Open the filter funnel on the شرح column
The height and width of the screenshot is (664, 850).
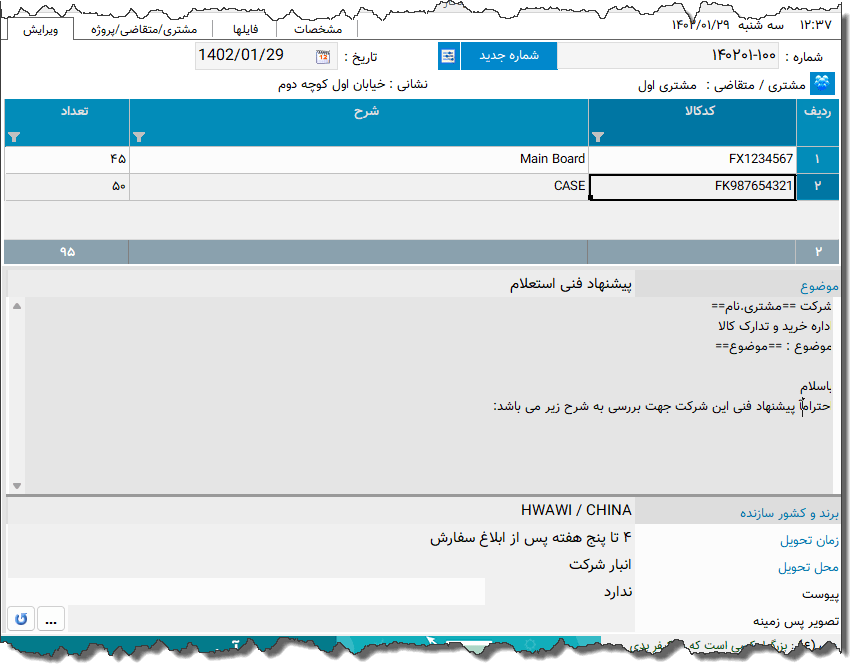[x=140, y=137]
